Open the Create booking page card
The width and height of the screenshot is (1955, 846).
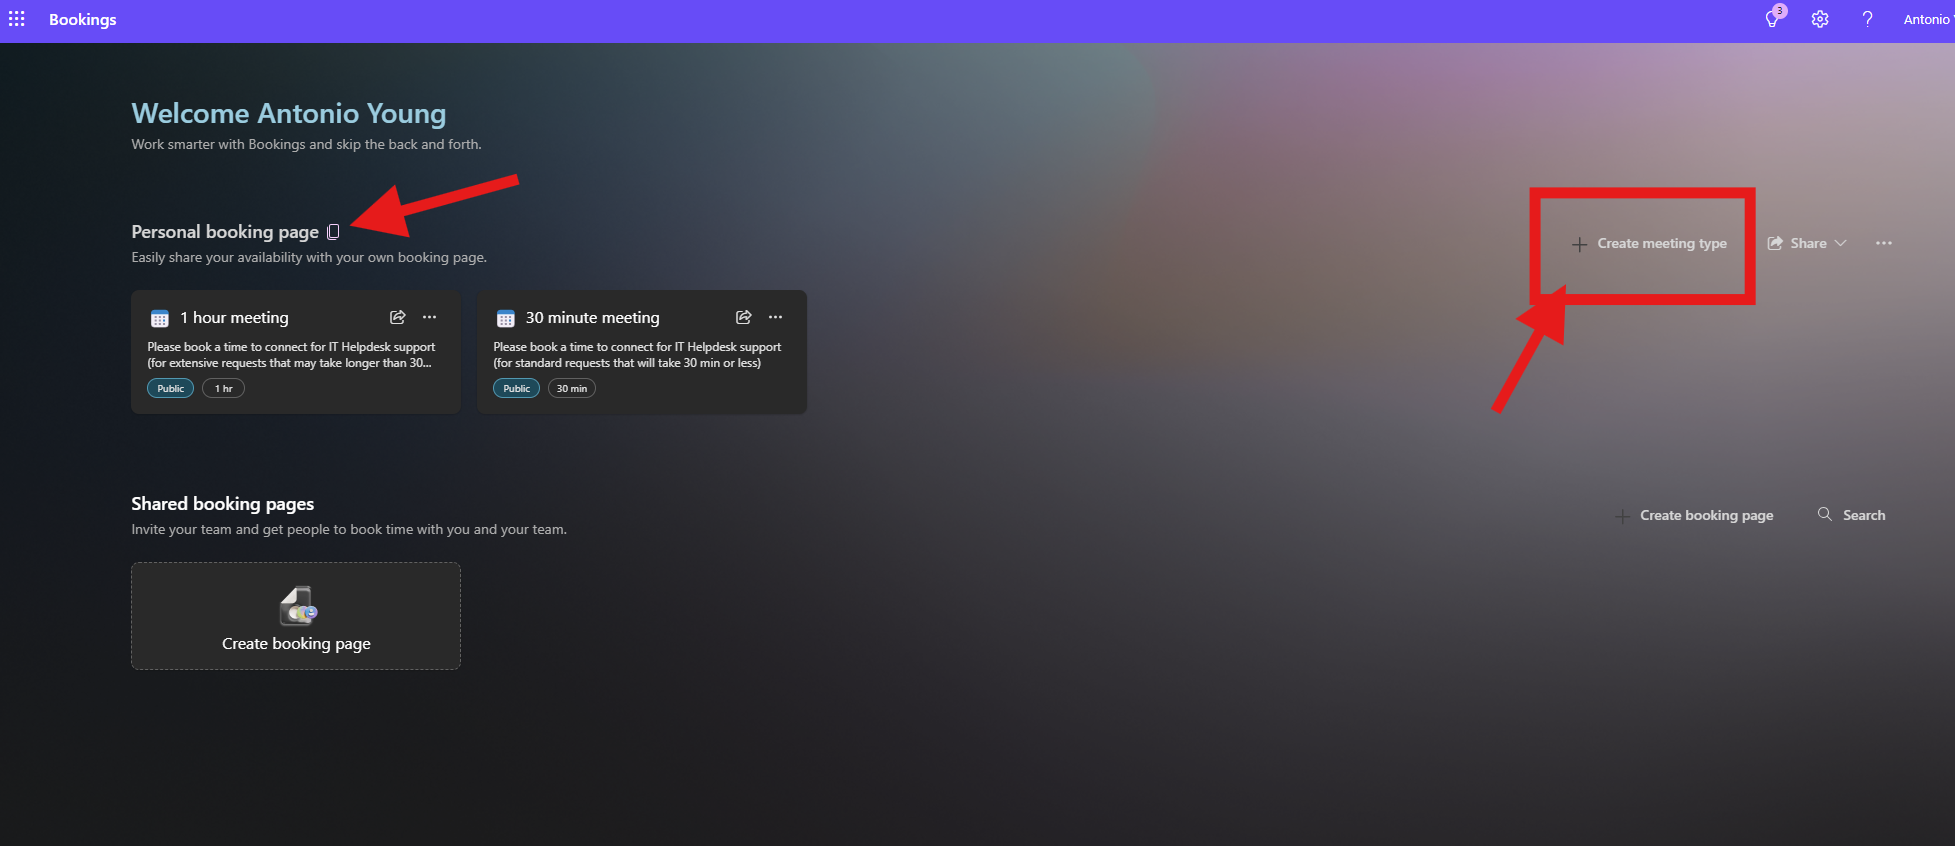[x=296, y=616]
